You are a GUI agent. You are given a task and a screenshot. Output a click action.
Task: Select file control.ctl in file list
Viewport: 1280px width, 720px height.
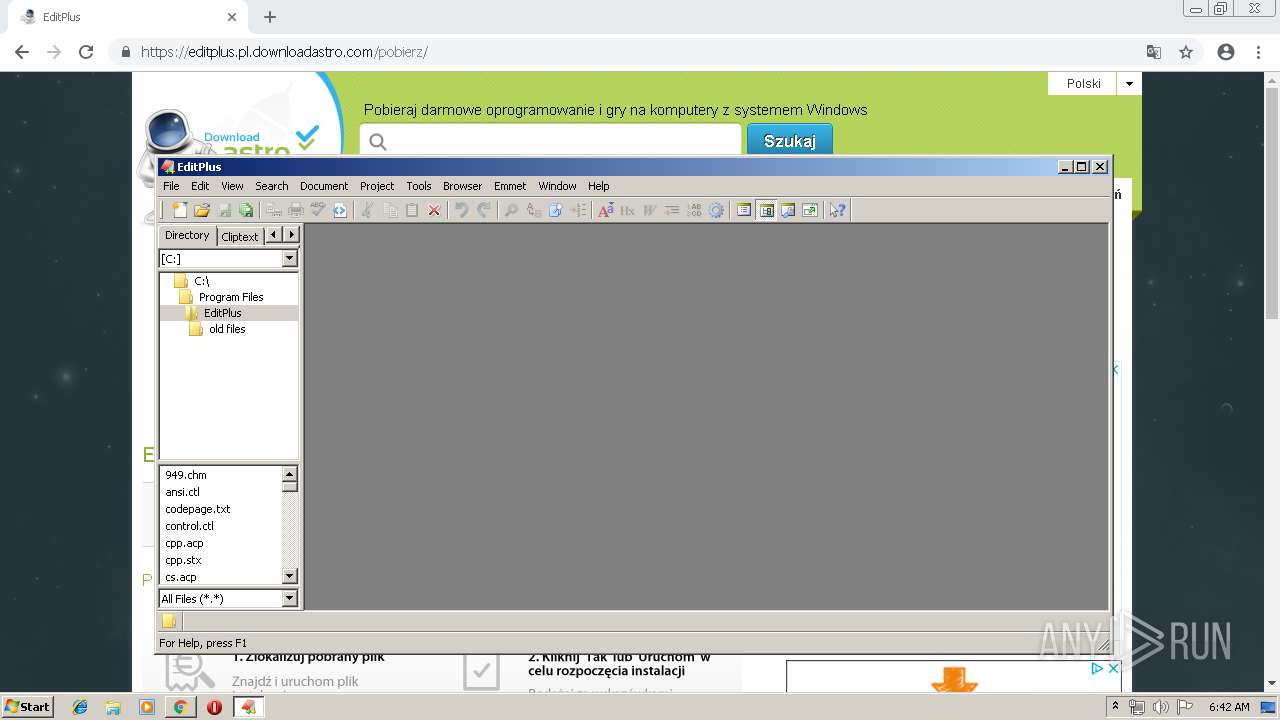(x=190, y=526)
